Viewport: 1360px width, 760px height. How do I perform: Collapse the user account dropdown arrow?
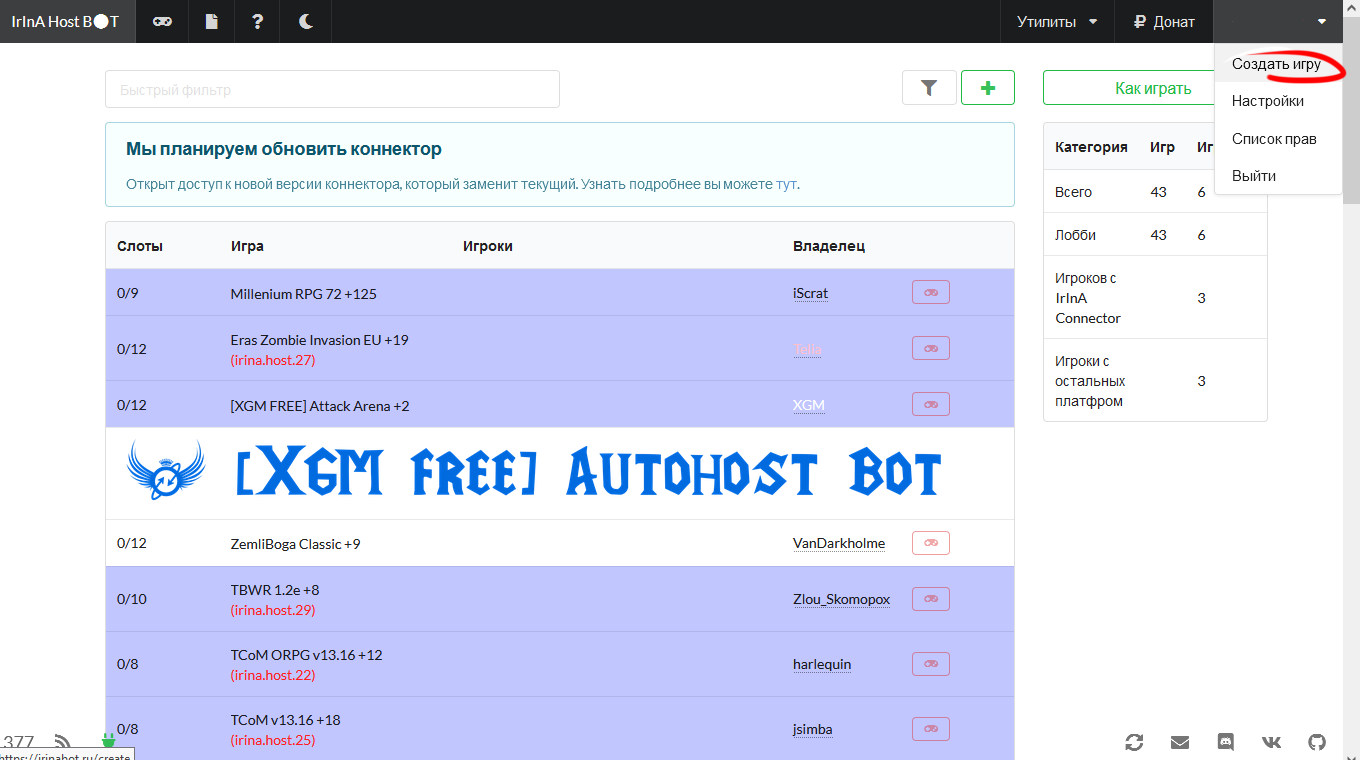[1322, 21]
